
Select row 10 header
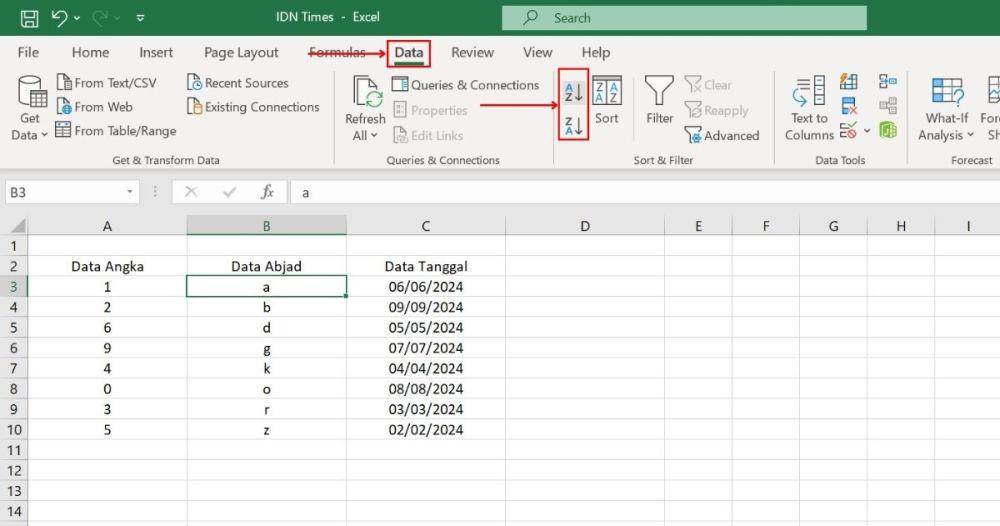[13, 430]
